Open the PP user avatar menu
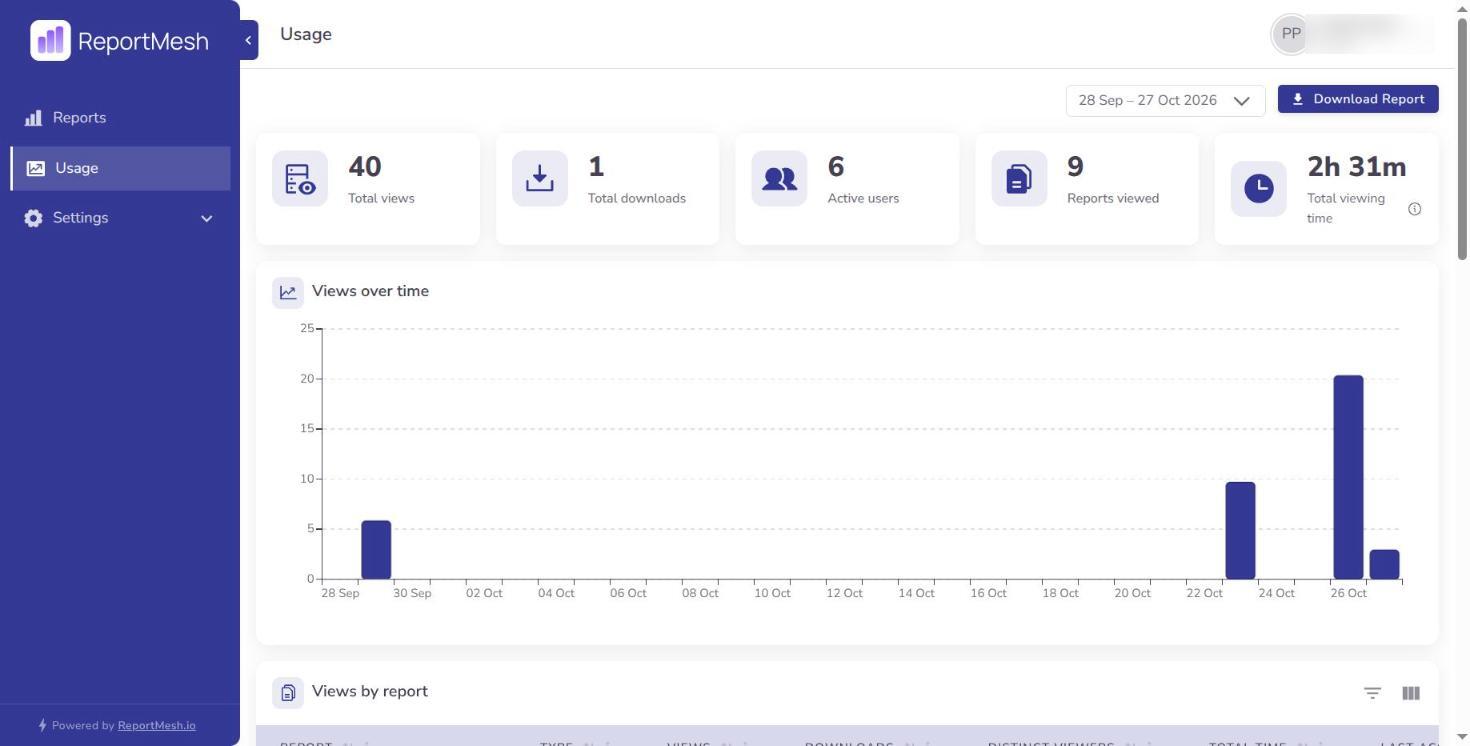Screen dimensions: 1470x746 click(1291, 34)
